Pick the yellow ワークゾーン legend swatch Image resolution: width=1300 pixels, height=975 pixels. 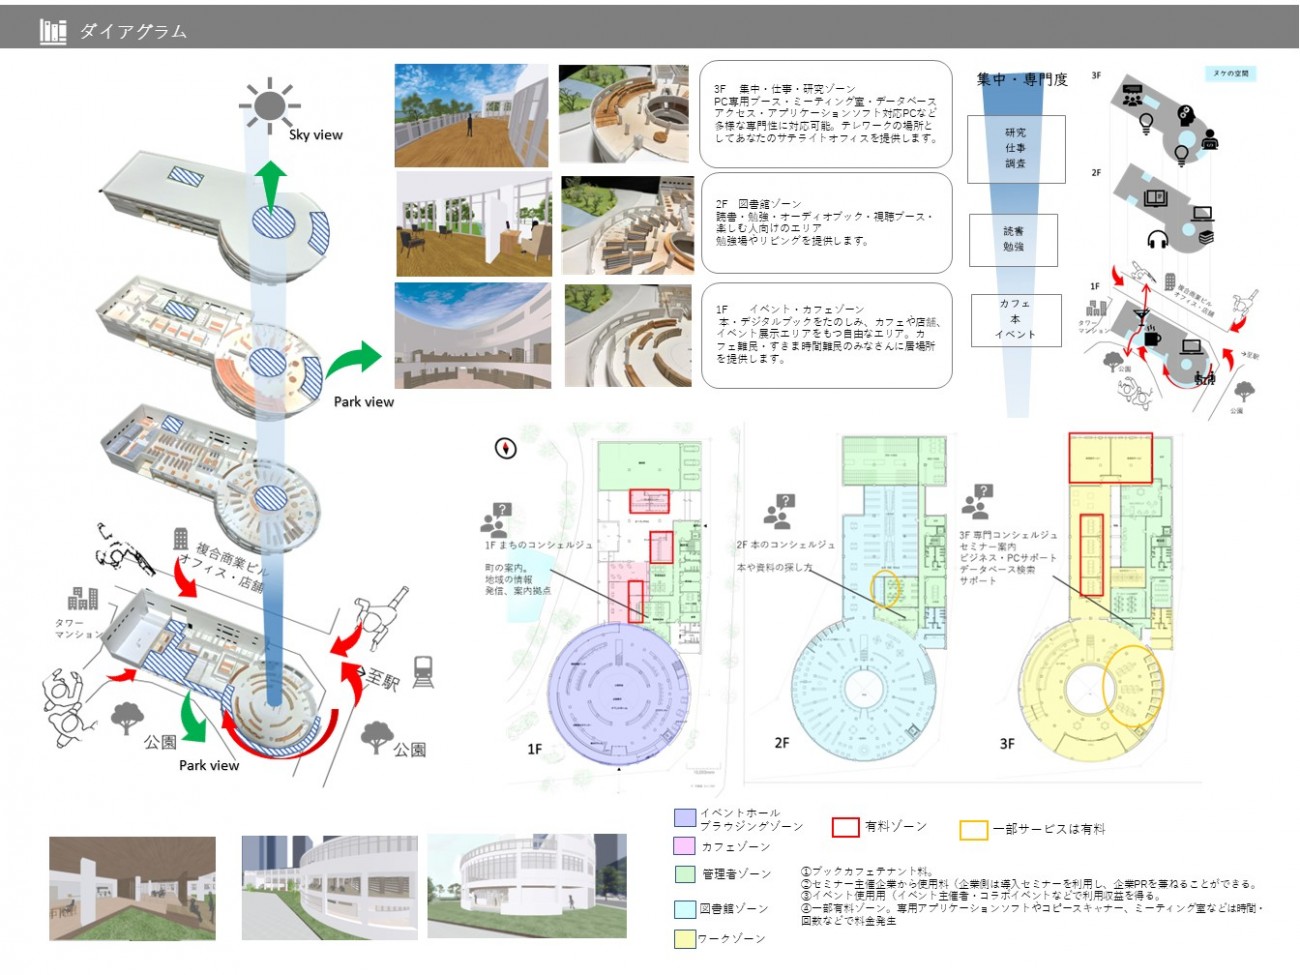coord(684,938)
